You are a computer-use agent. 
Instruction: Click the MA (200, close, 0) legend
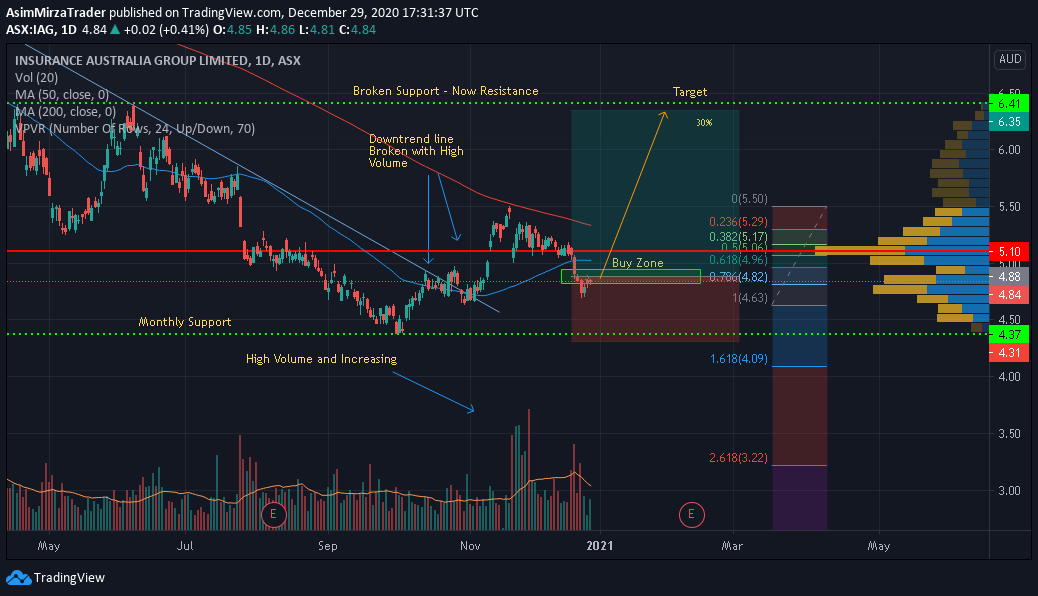pos(65,111)
